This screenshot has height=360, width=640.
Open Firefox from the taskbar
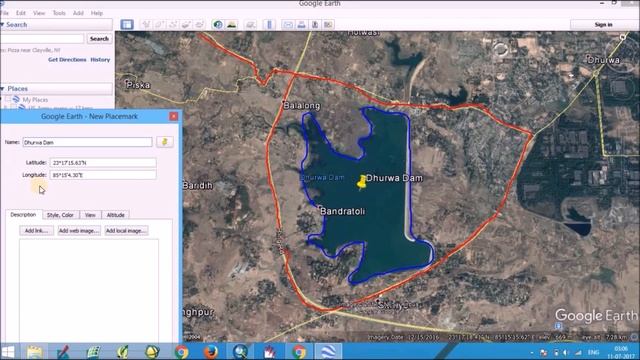tap(211, 351)
